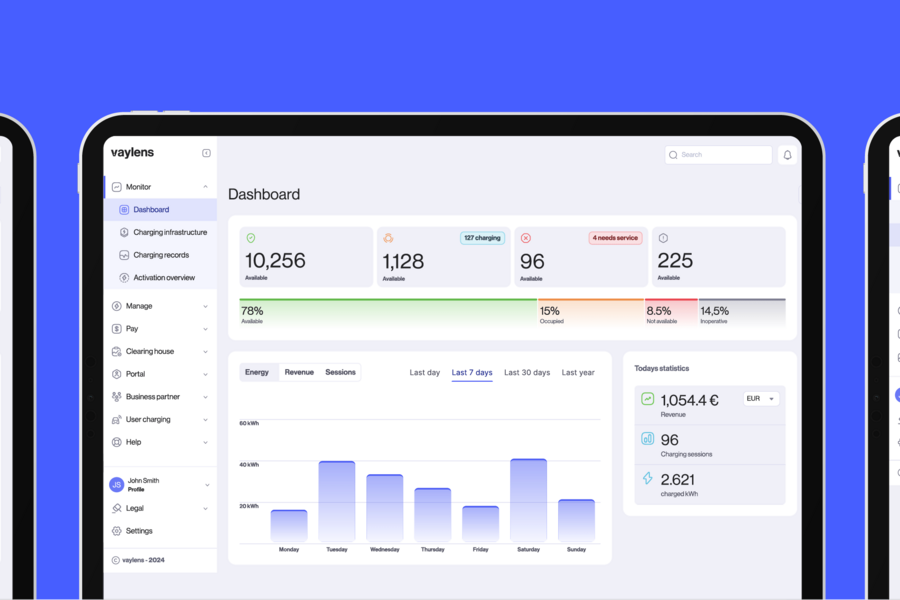
Task: Click the Business partner icon
Action: [117, 397]
